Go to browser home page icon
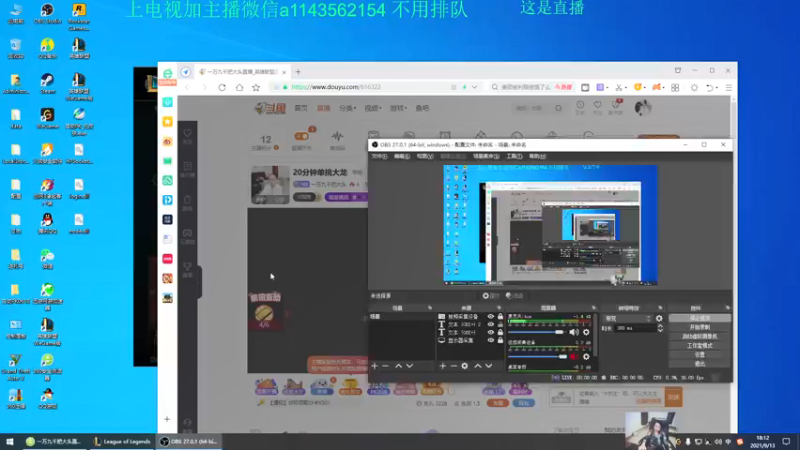Screen dimensions: 800x450 [x=239, y=87]
